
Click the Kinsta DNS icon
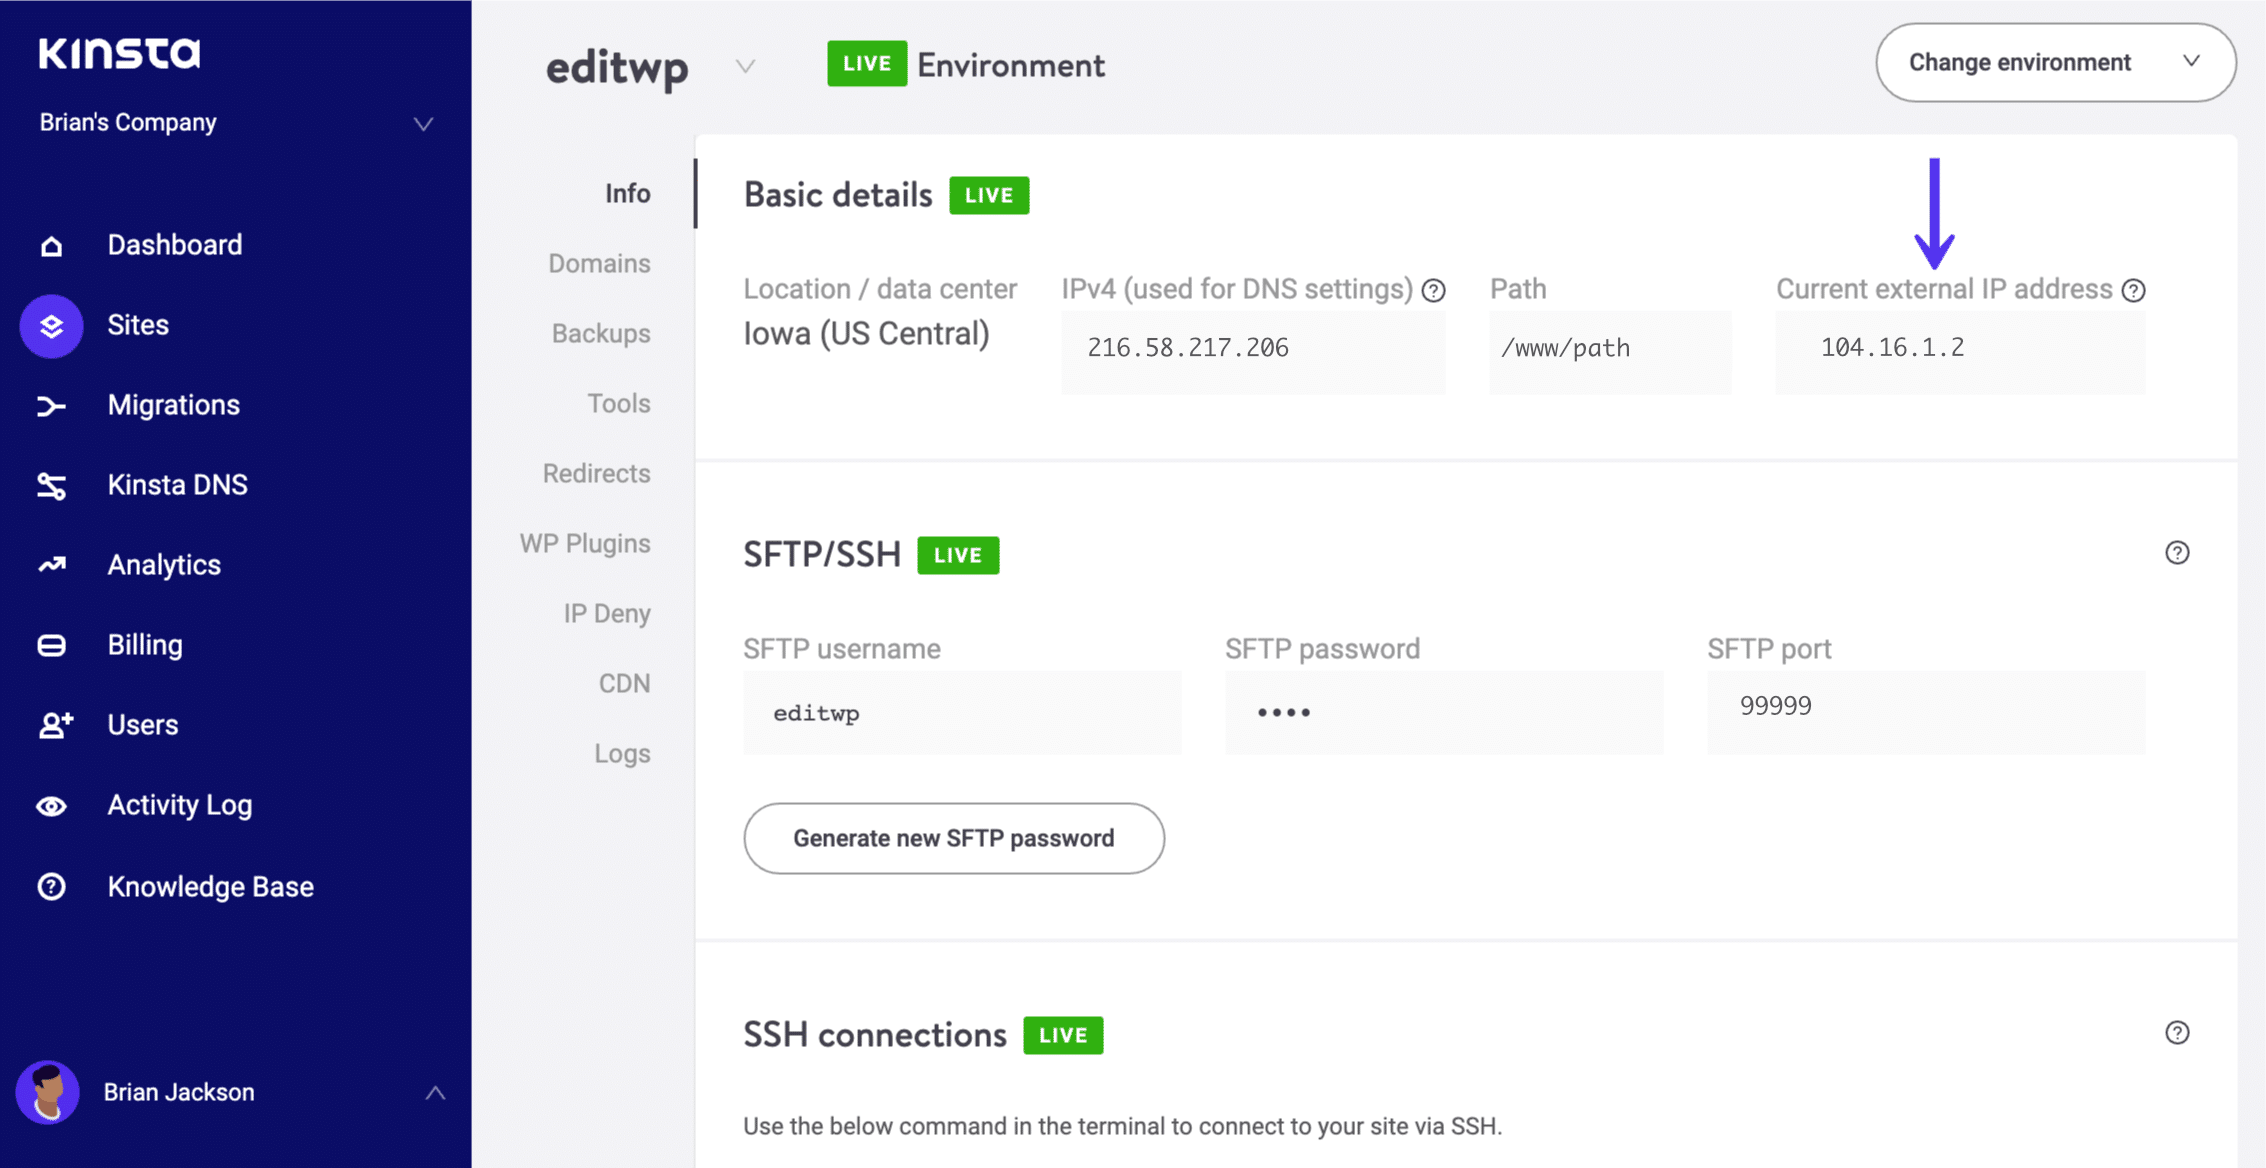pos(51,486)
